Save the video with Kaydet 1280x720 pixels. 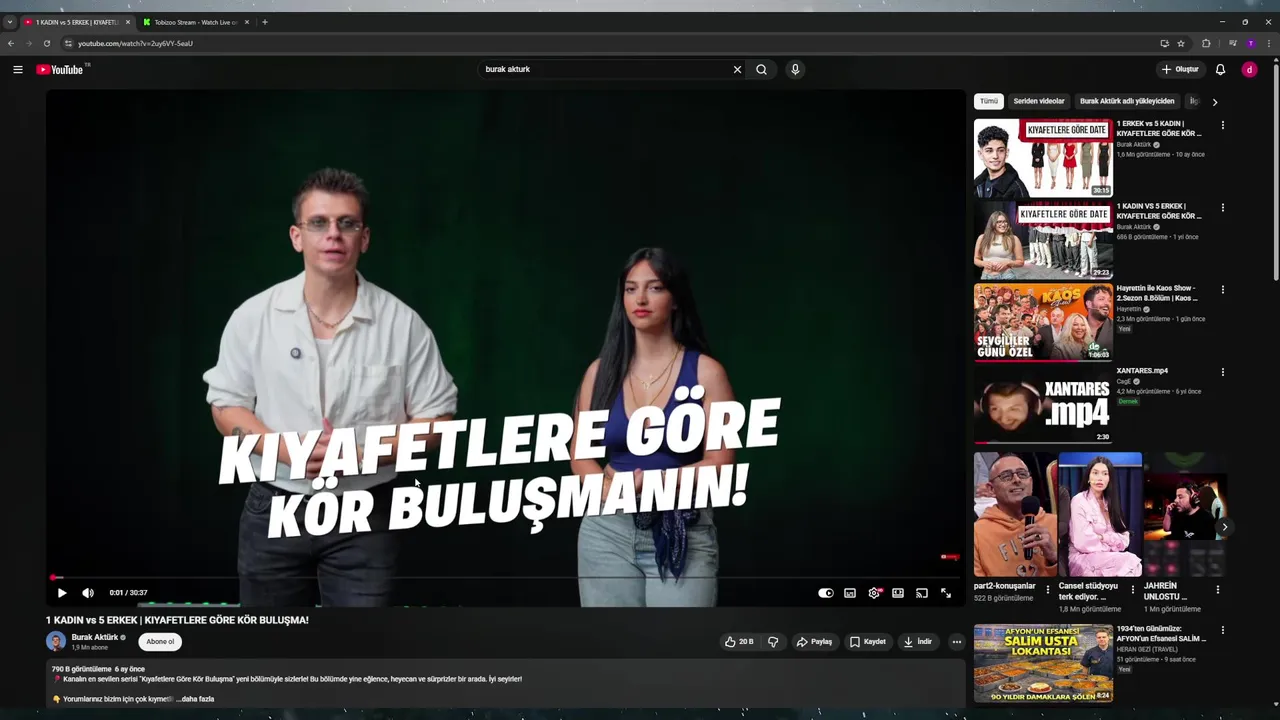pos(867,642)
